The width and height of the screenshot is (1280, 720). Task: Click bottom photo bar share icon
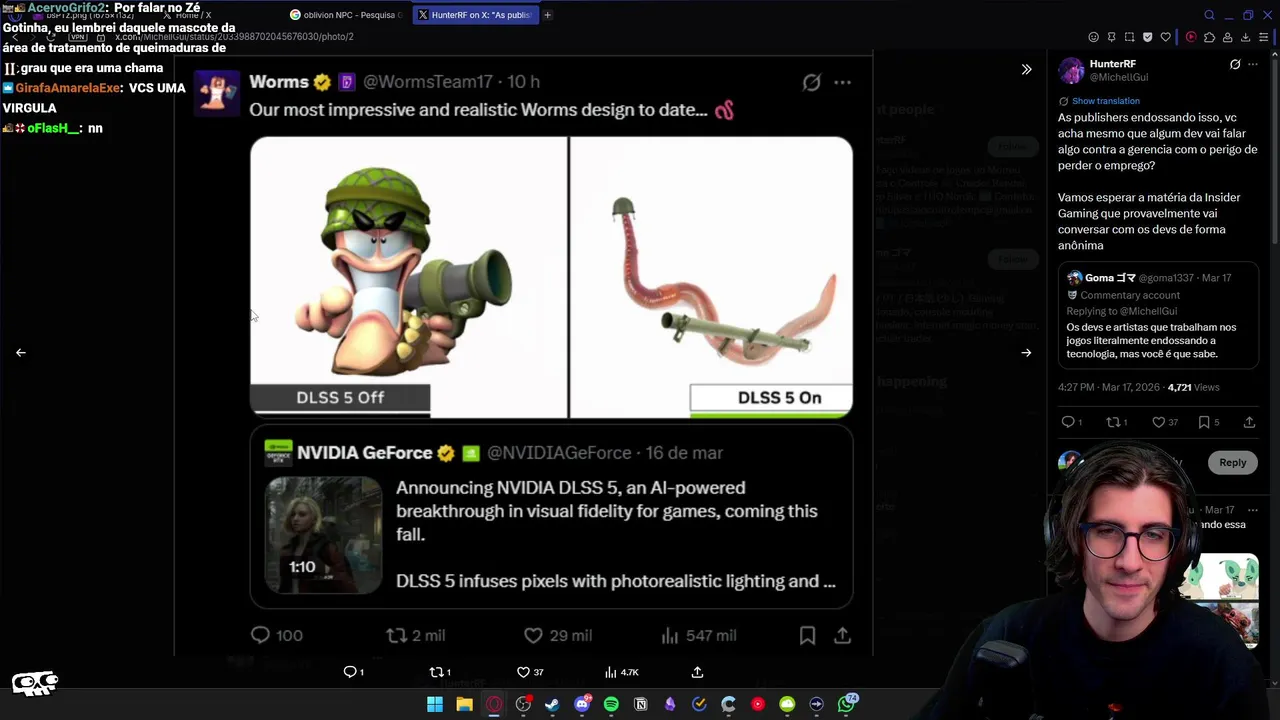697,672
